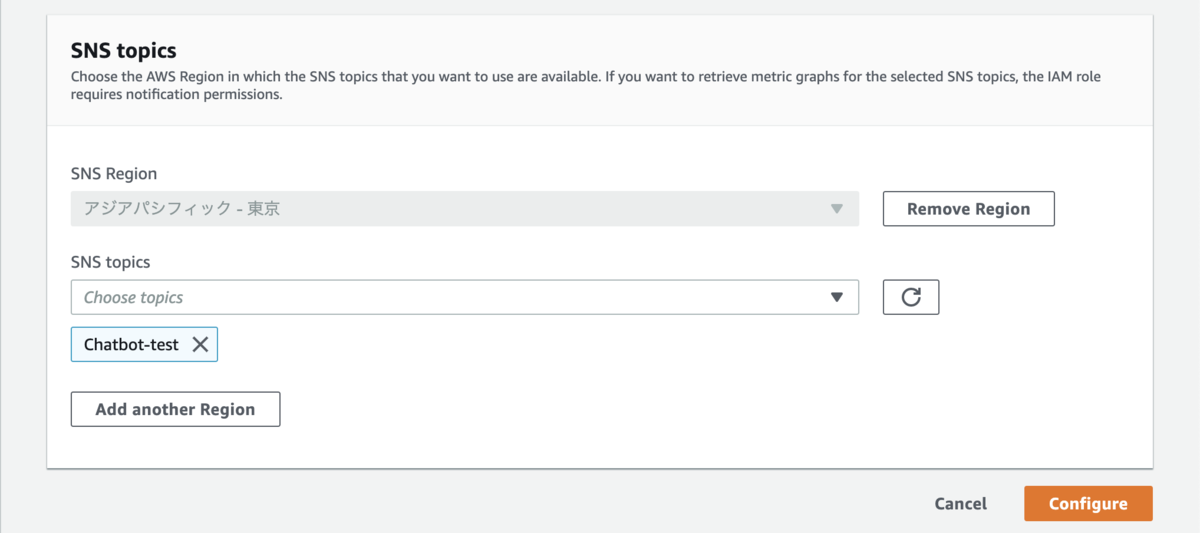Click the SNS topics label above the dropdown
The height and width of the screenshot is (533, 1200).
110,262
